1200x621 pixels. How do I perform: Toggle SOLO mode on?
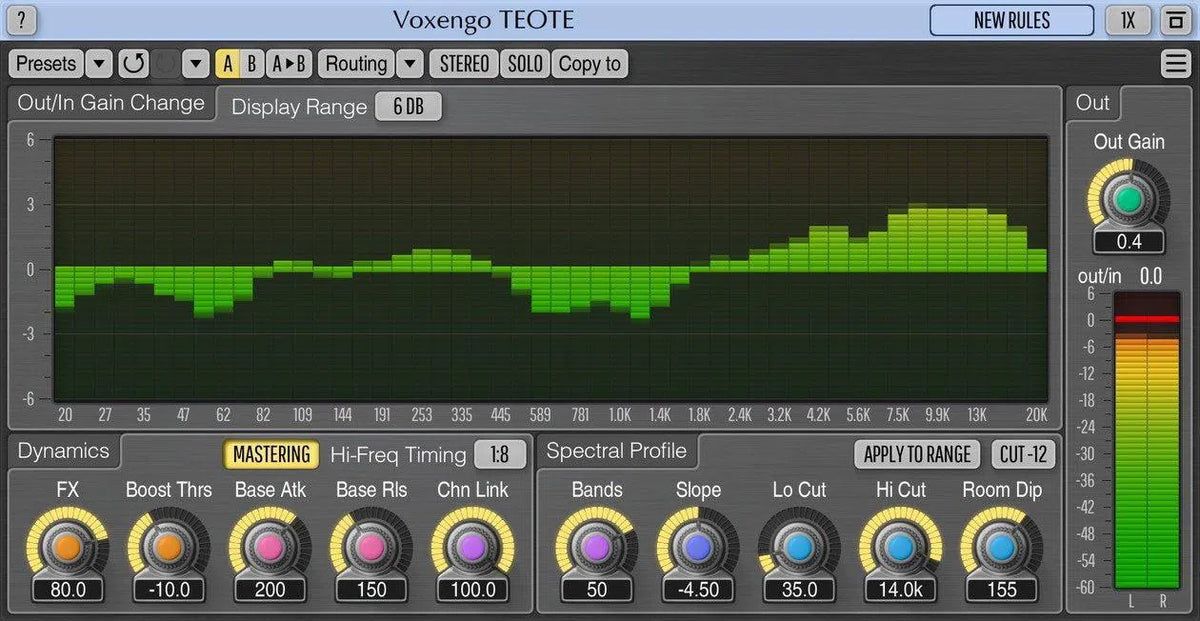pos(525,63)
